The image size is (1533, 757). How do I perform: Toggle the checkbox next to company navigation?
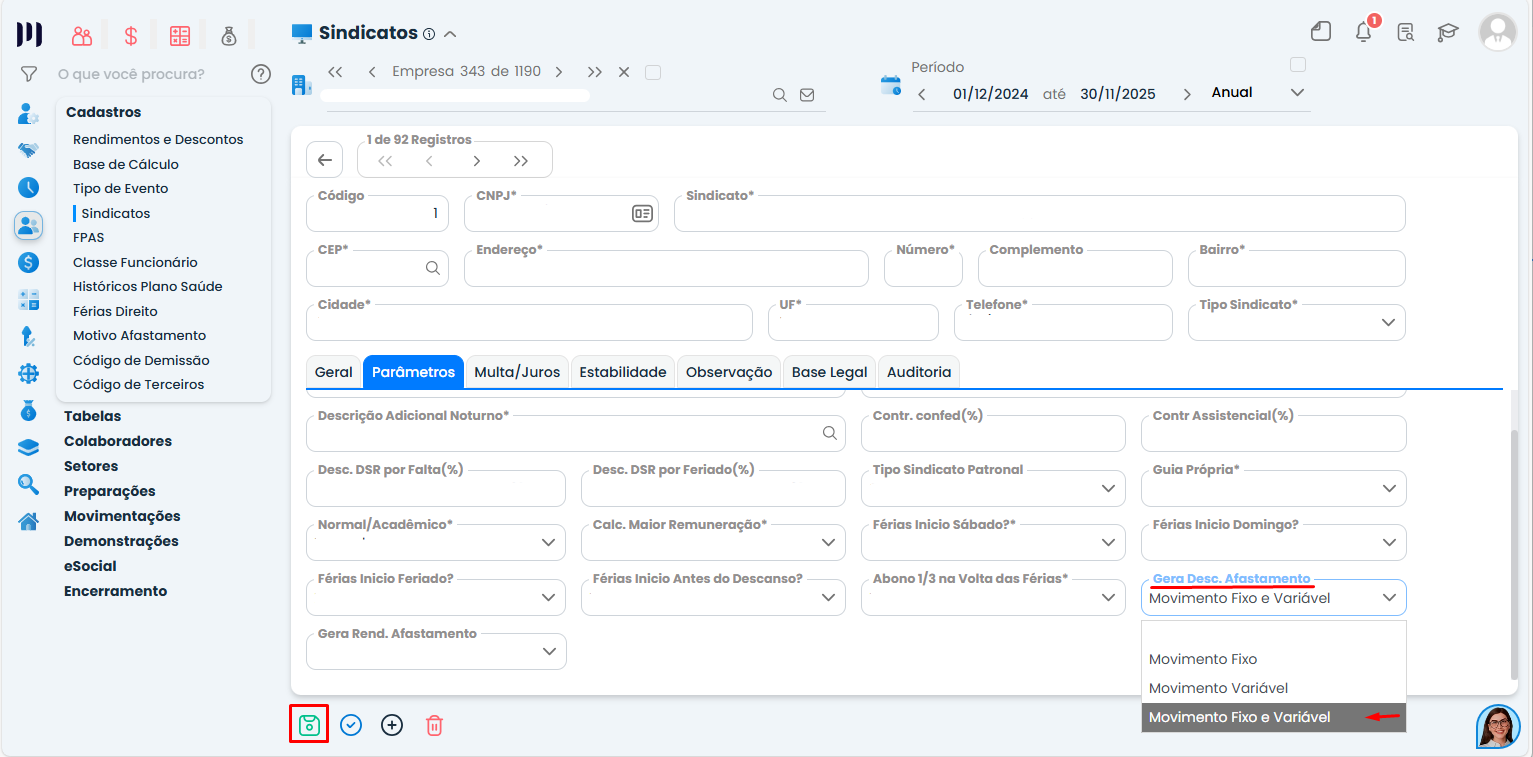(x=653, y=72)
